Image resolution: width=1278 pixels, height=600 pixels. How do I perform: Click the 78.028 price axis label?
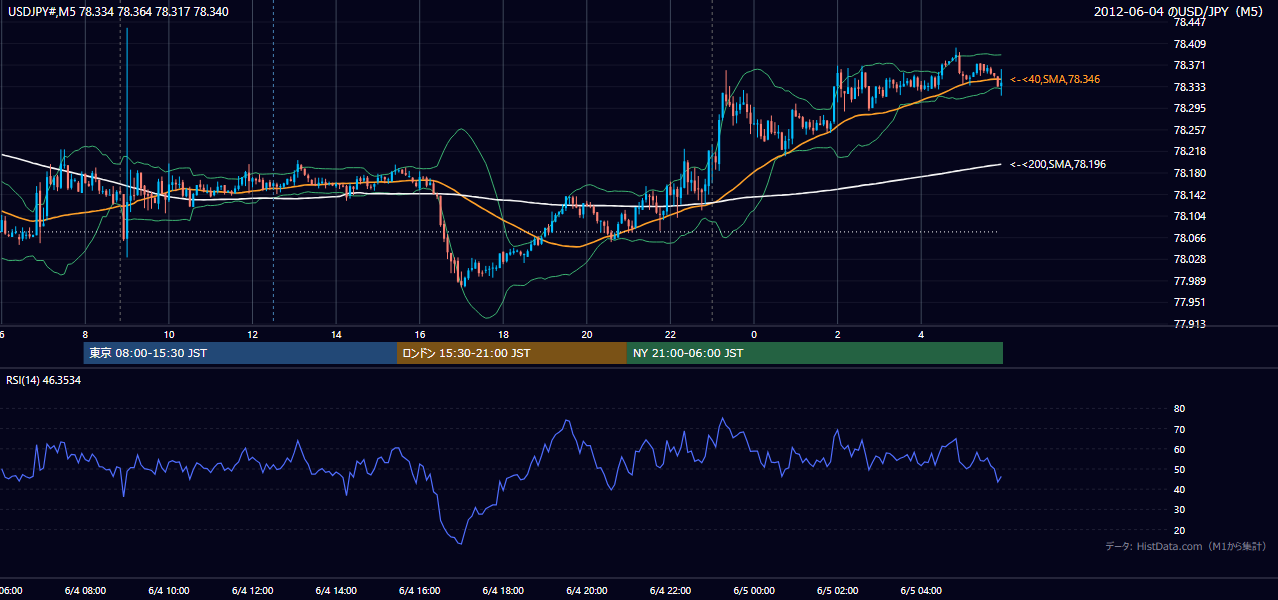click(1190, 259)
